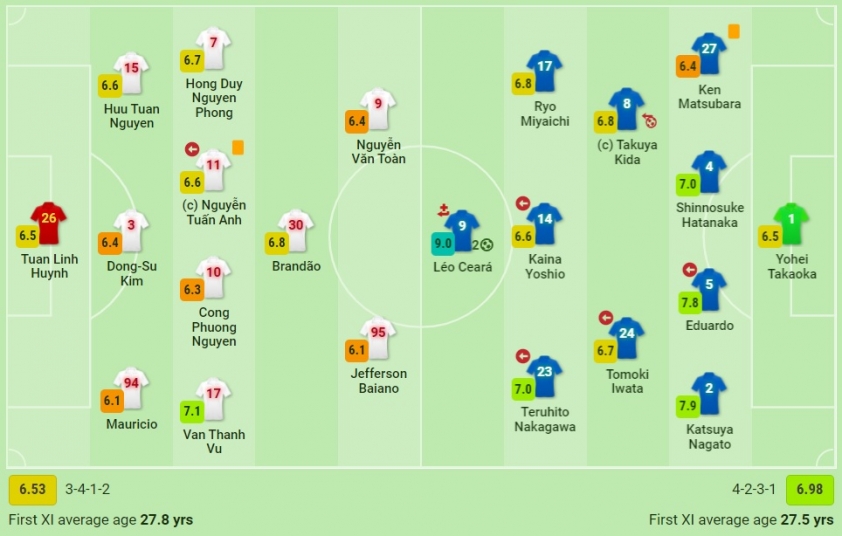Click Yohei Takaoka's green goalkeeper jersey
Viewport: 842px width, 536px height.
(x=791, y=223)
